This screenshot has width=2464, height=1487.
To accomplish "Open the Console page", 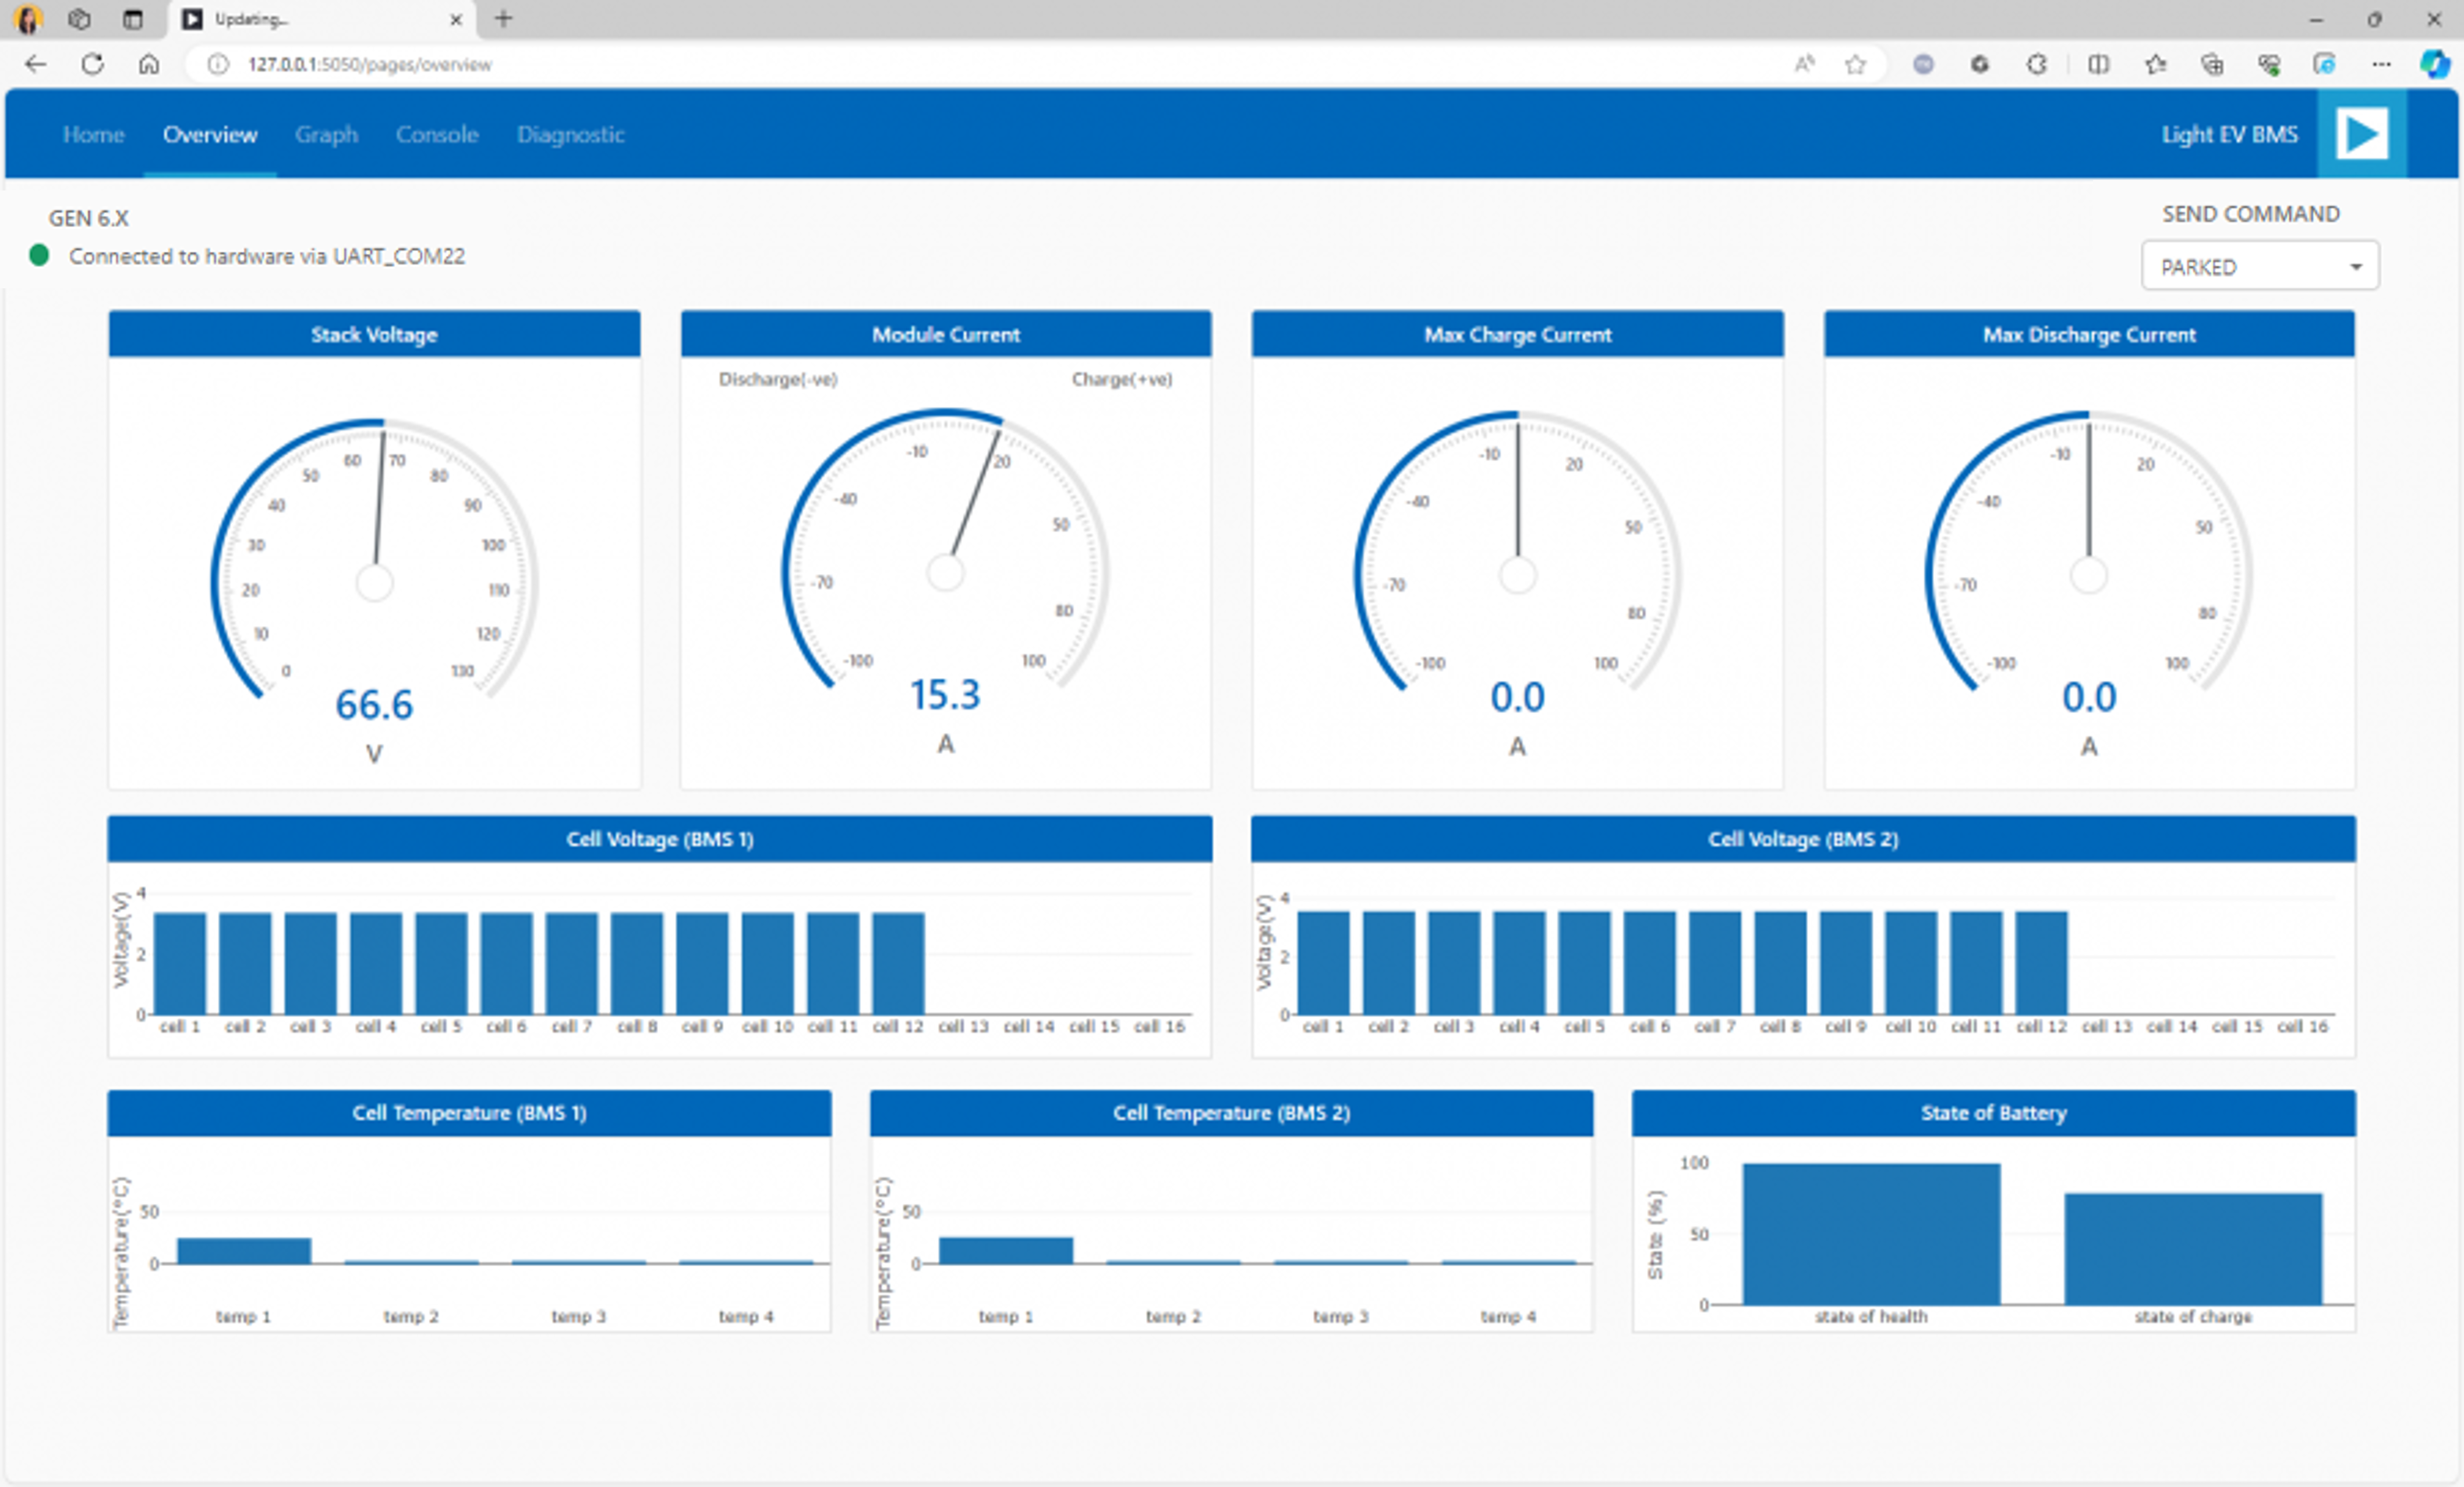I will point(437,134).
